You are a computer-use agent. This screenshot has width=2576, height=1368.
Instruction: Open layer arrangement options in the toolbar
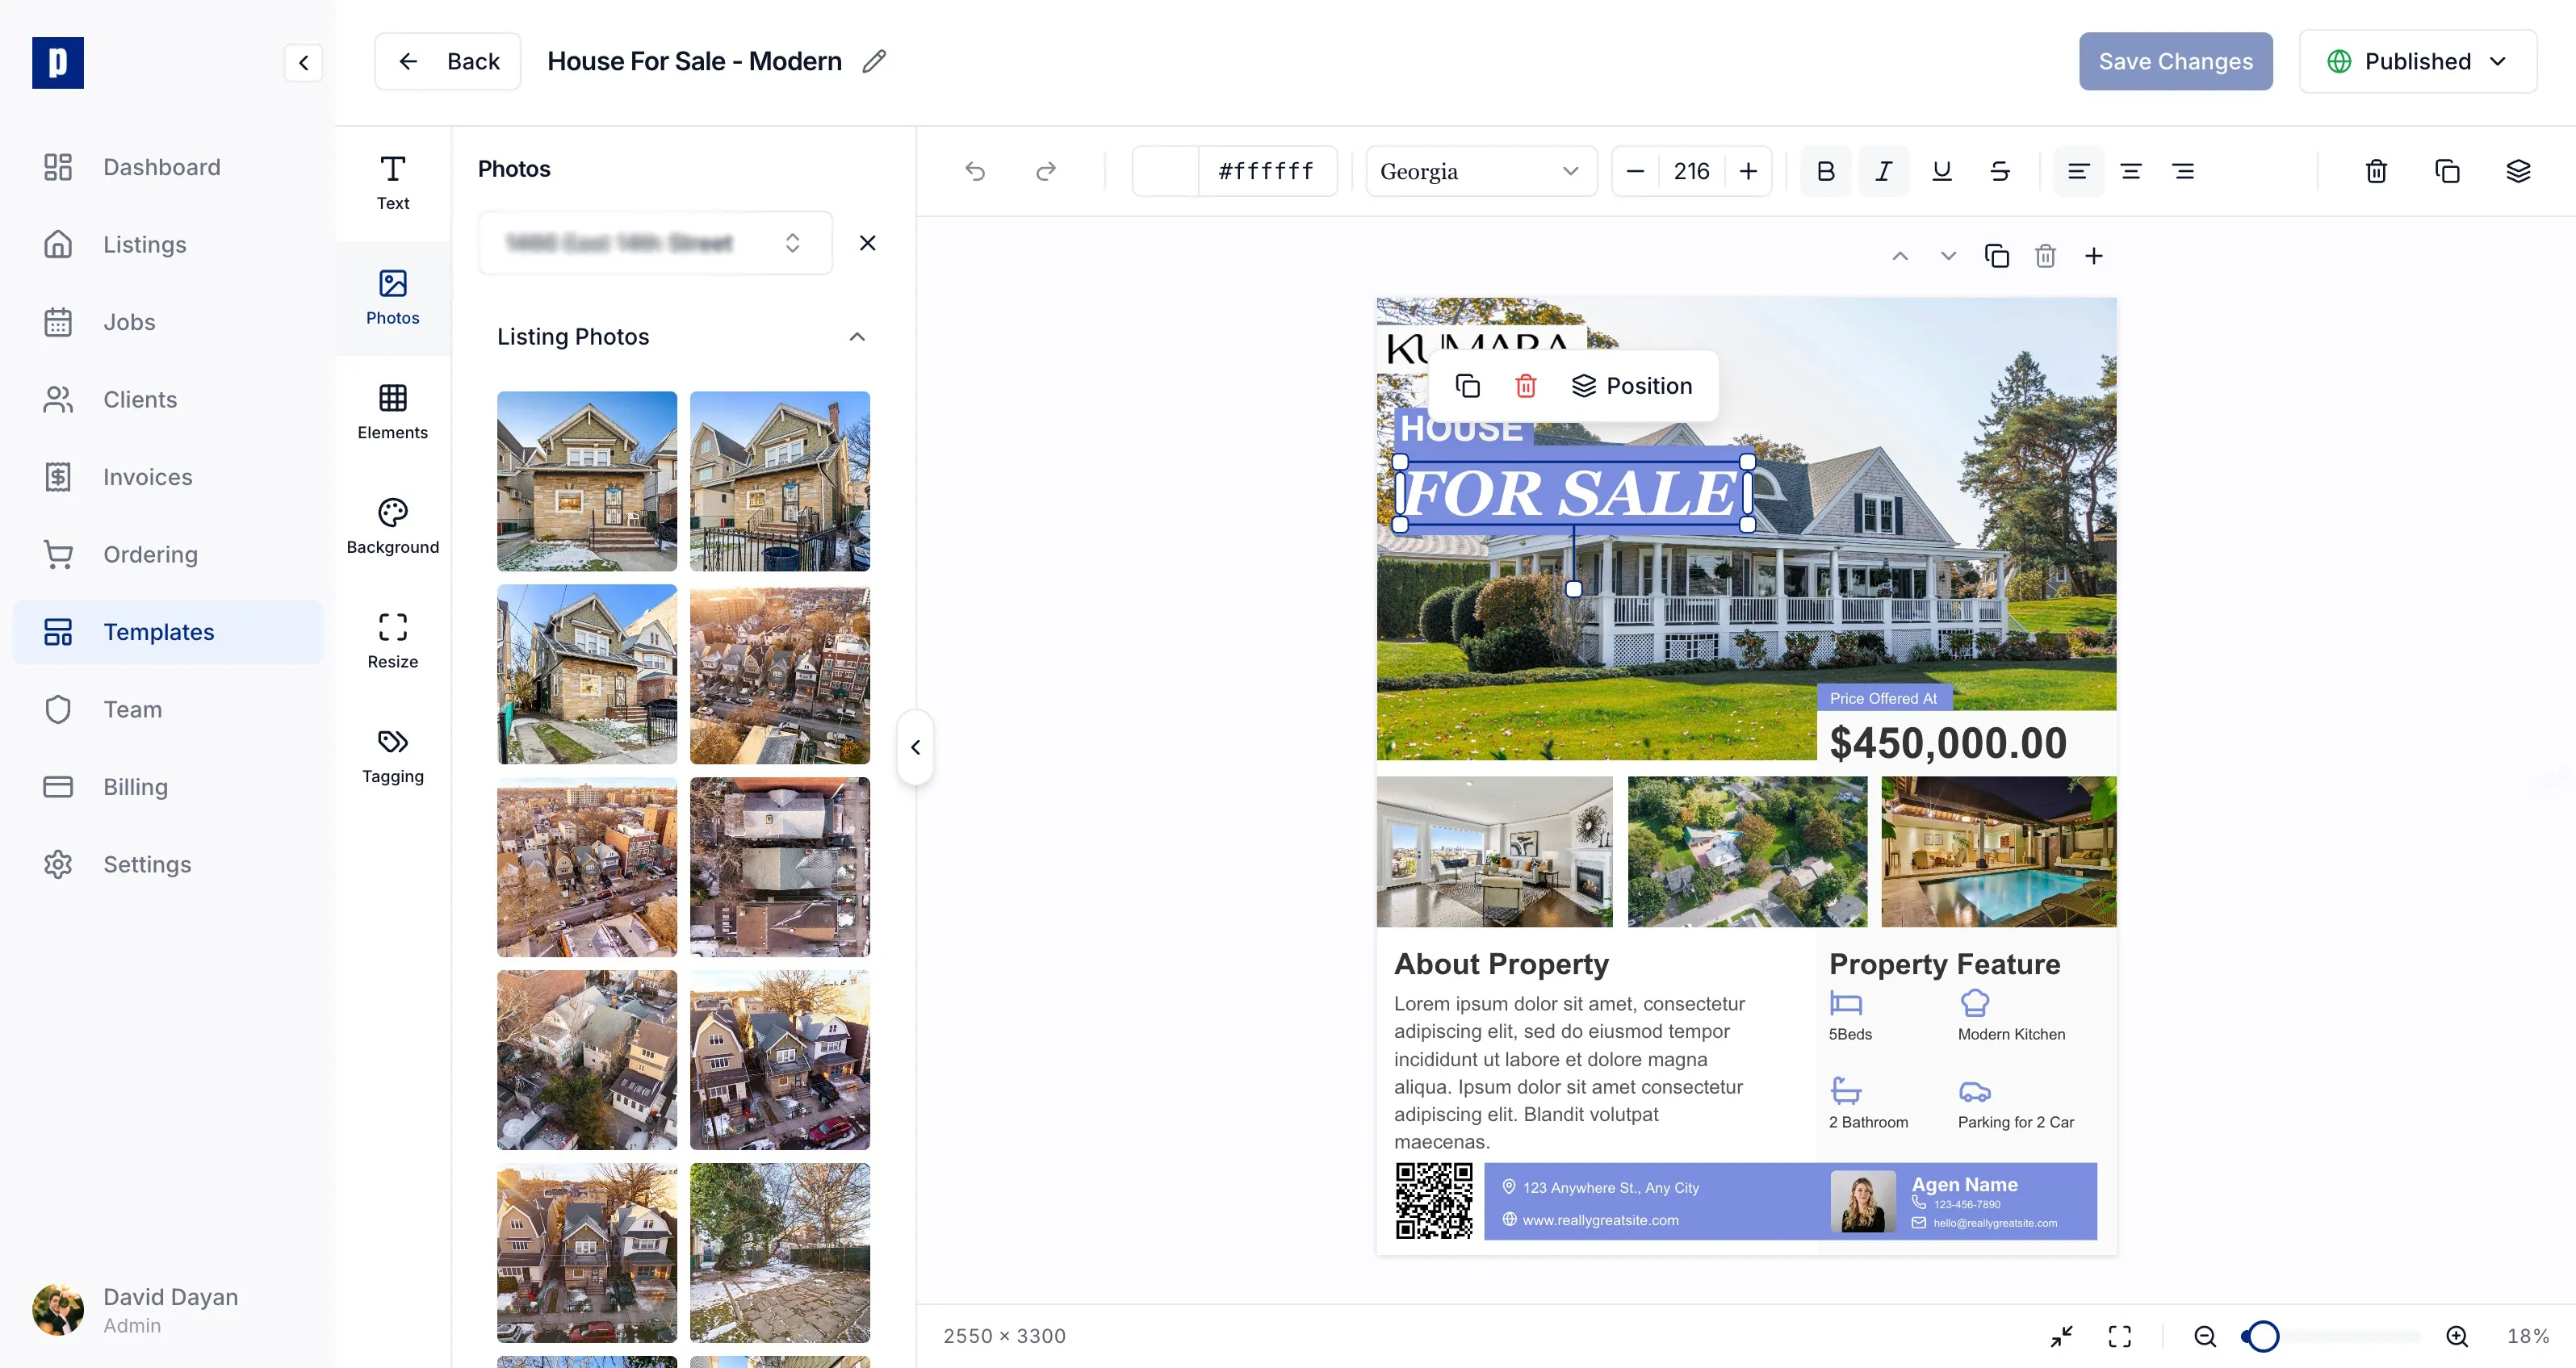(2519, 171)
